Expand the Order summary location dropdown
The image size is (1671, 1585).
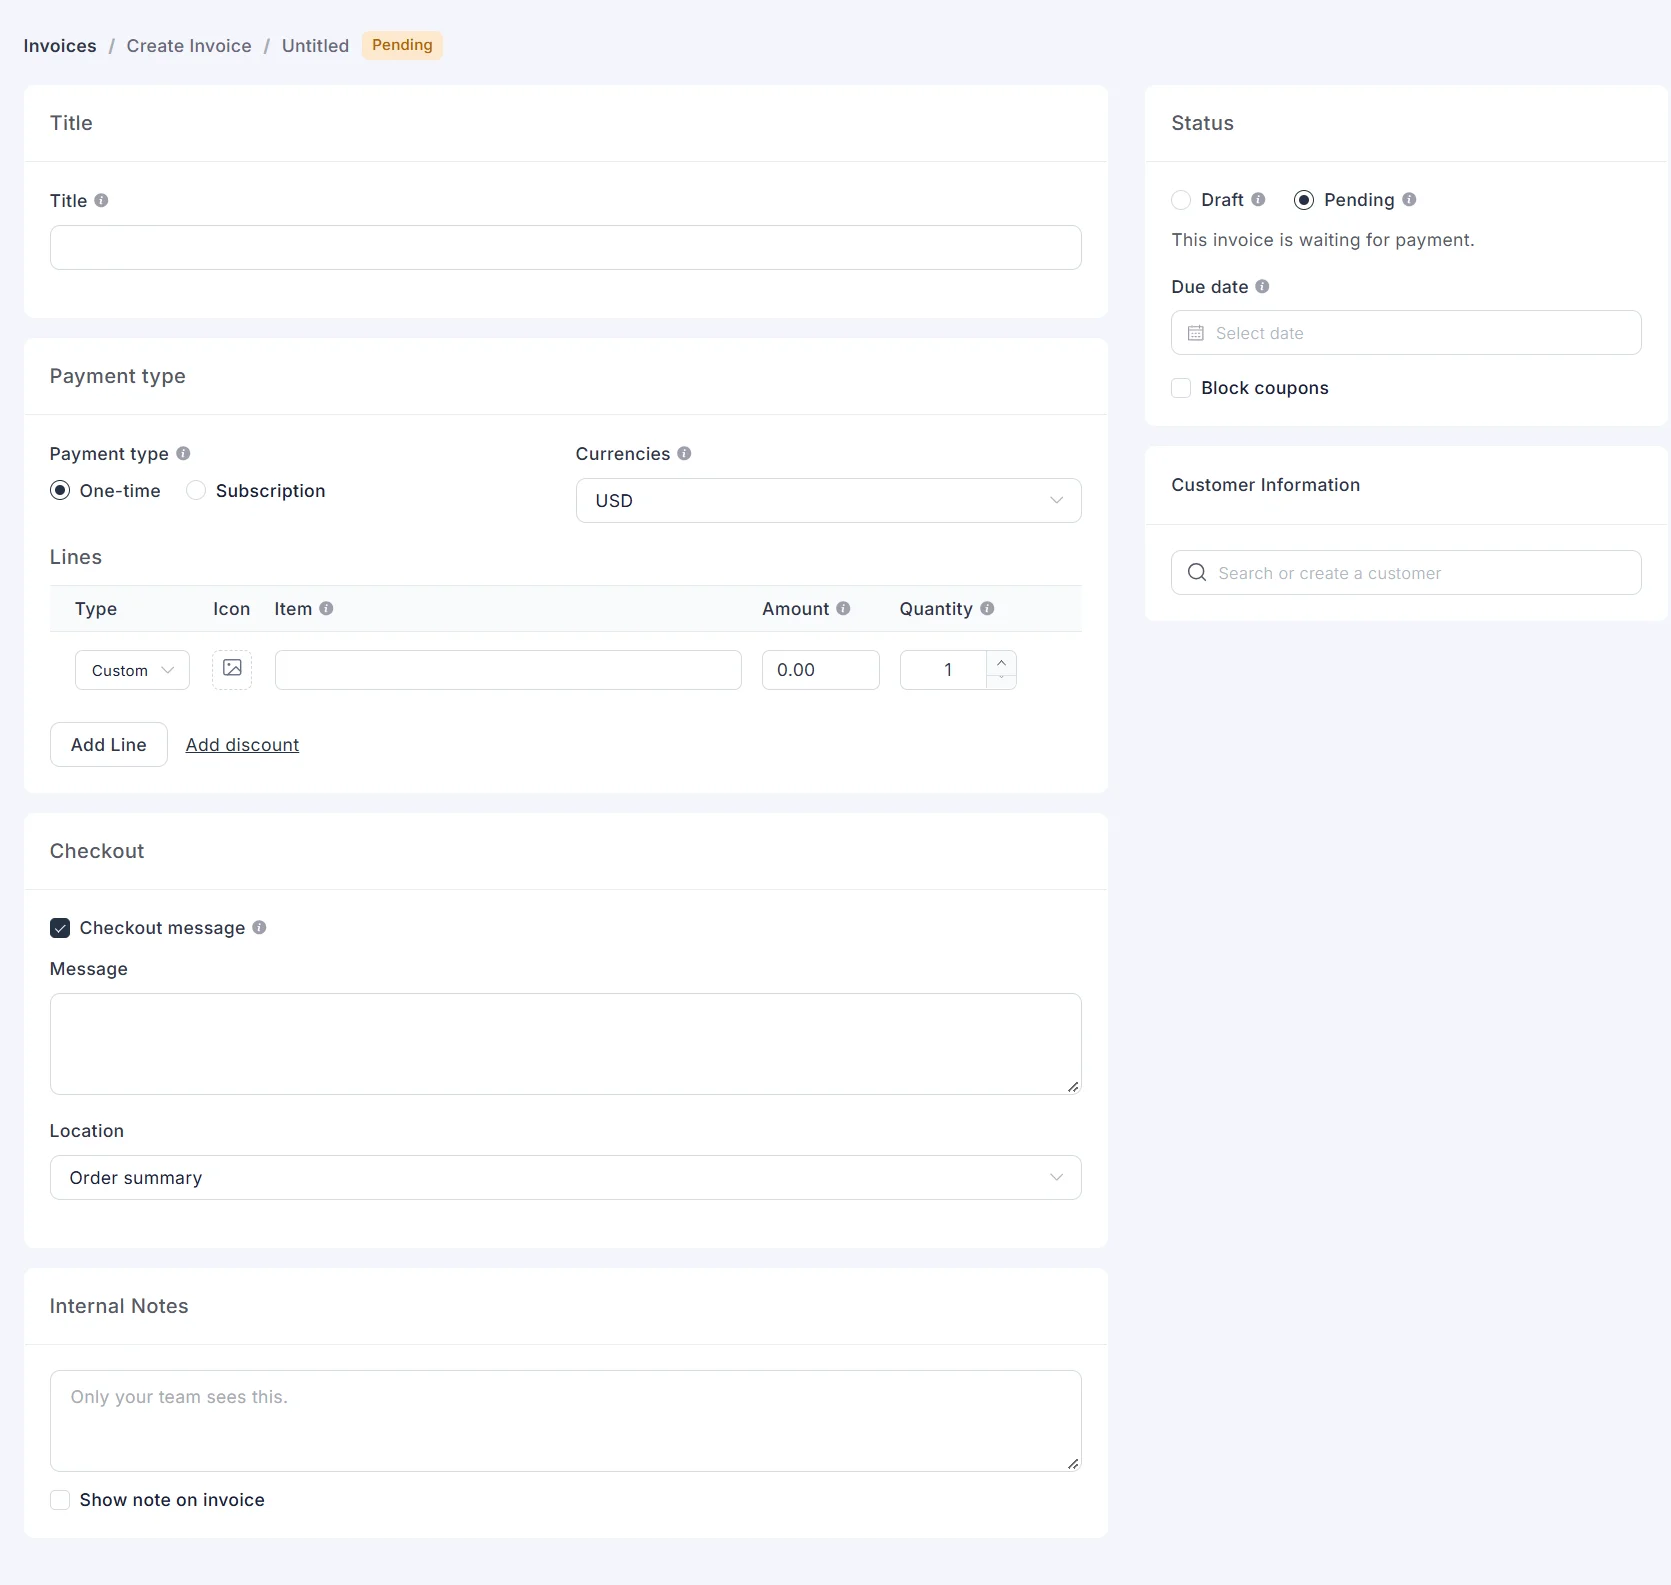[x=565, y=1178]
